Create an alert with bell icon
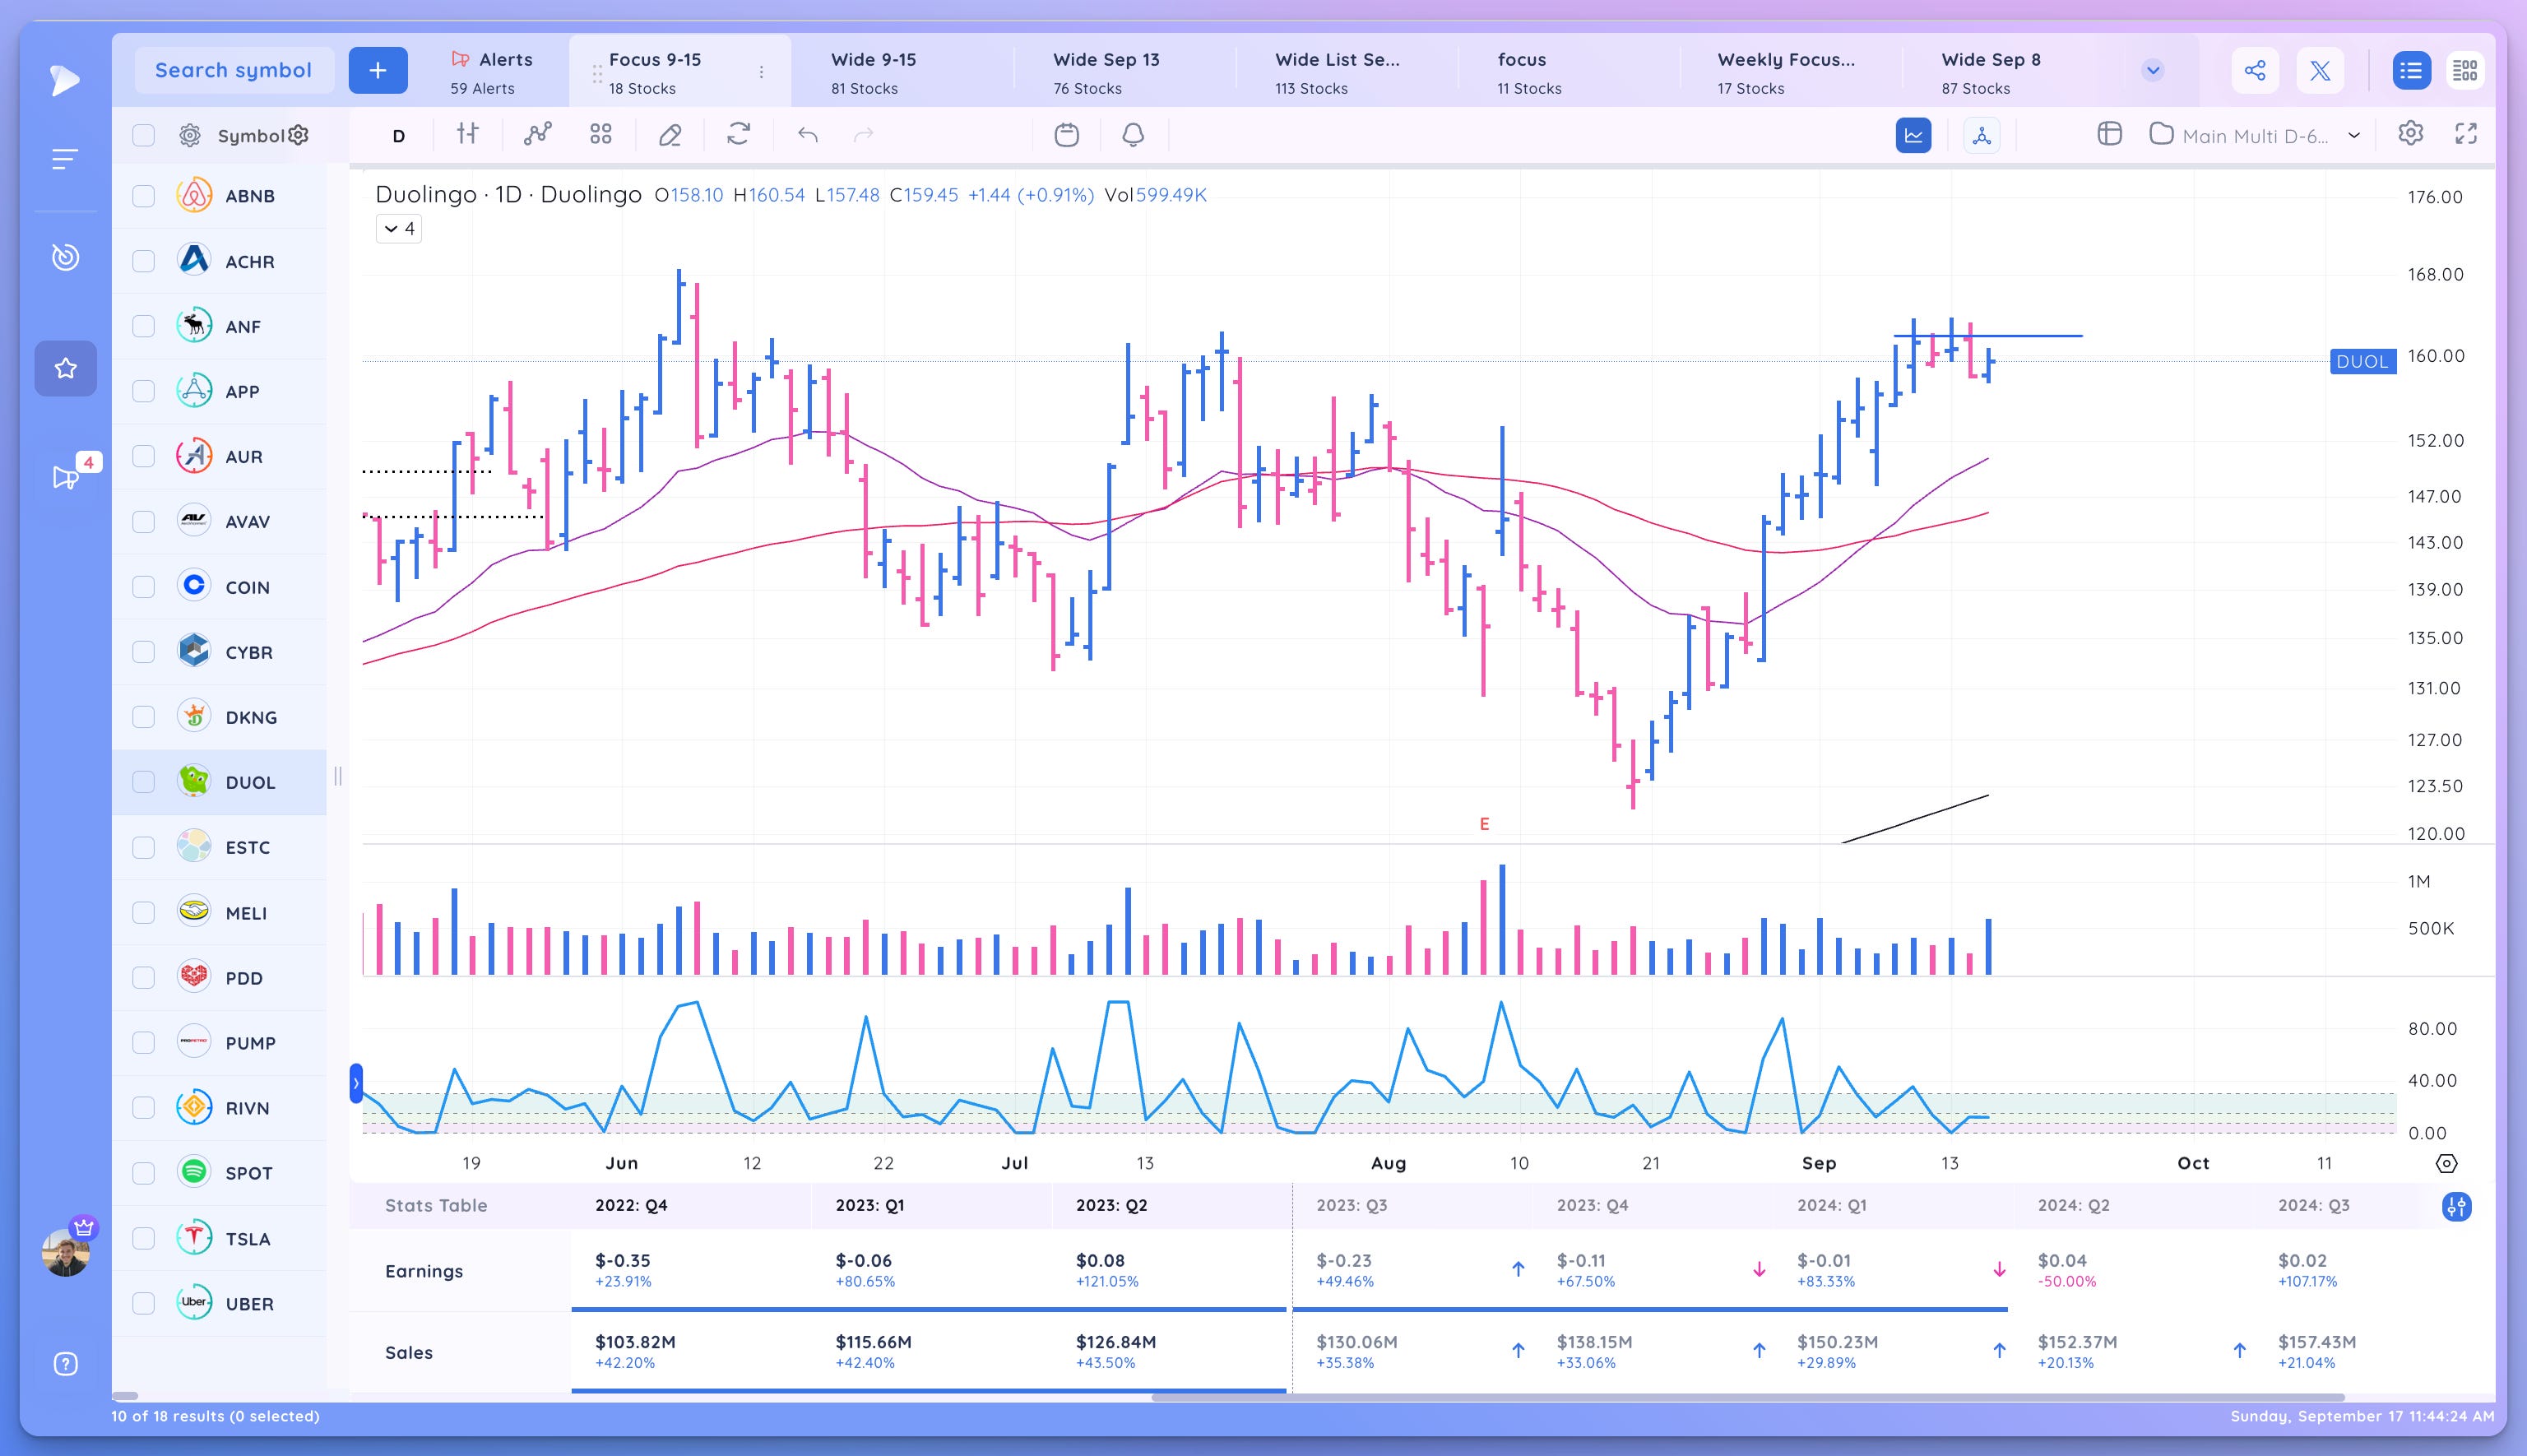This screenshot has width=2527, height=1456. point(1133,134)
